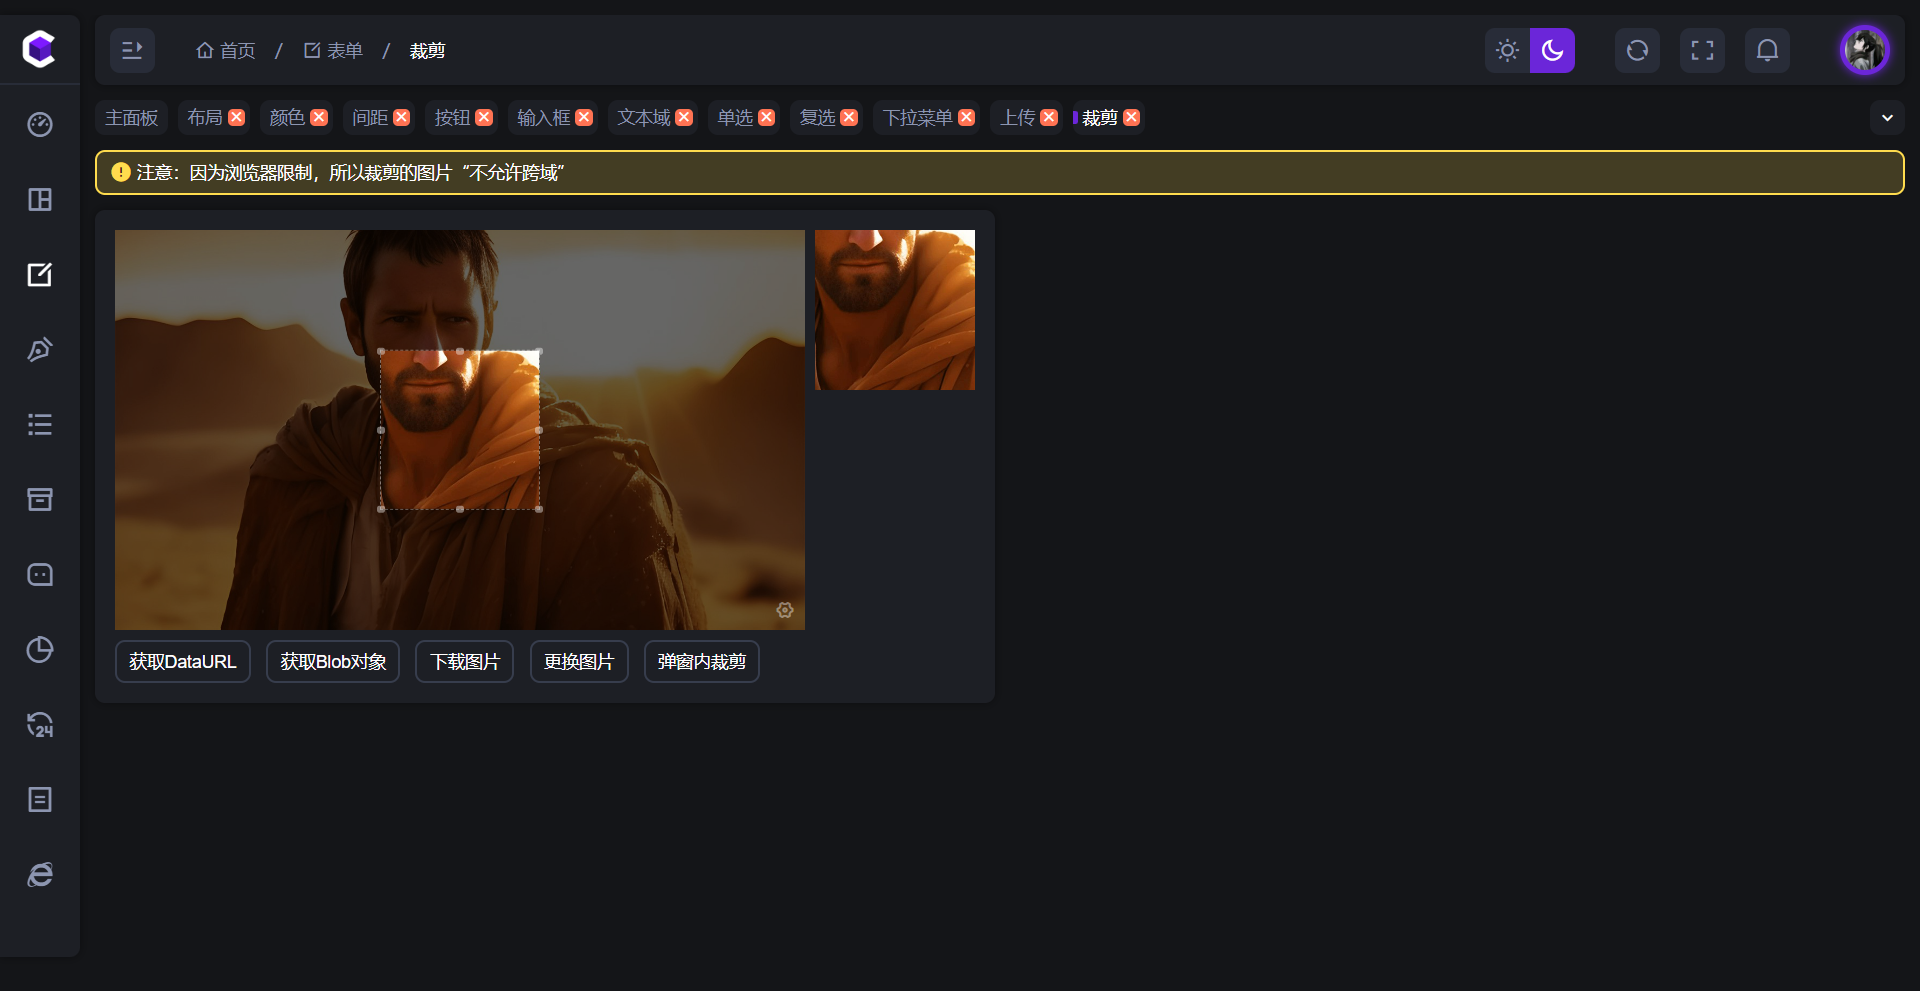Screen dimensions: 1920x992
Task: Click the refresh page icon
Action: pos(1637,50)
